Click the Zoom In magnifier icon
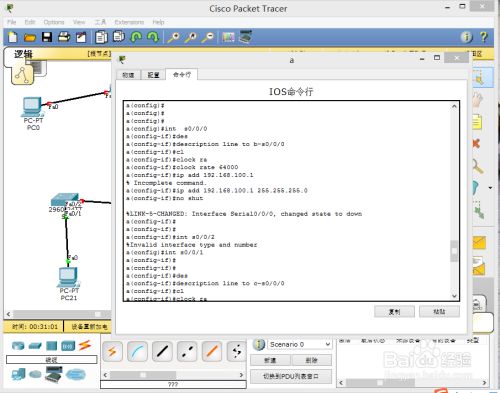 tap(174, 37)
